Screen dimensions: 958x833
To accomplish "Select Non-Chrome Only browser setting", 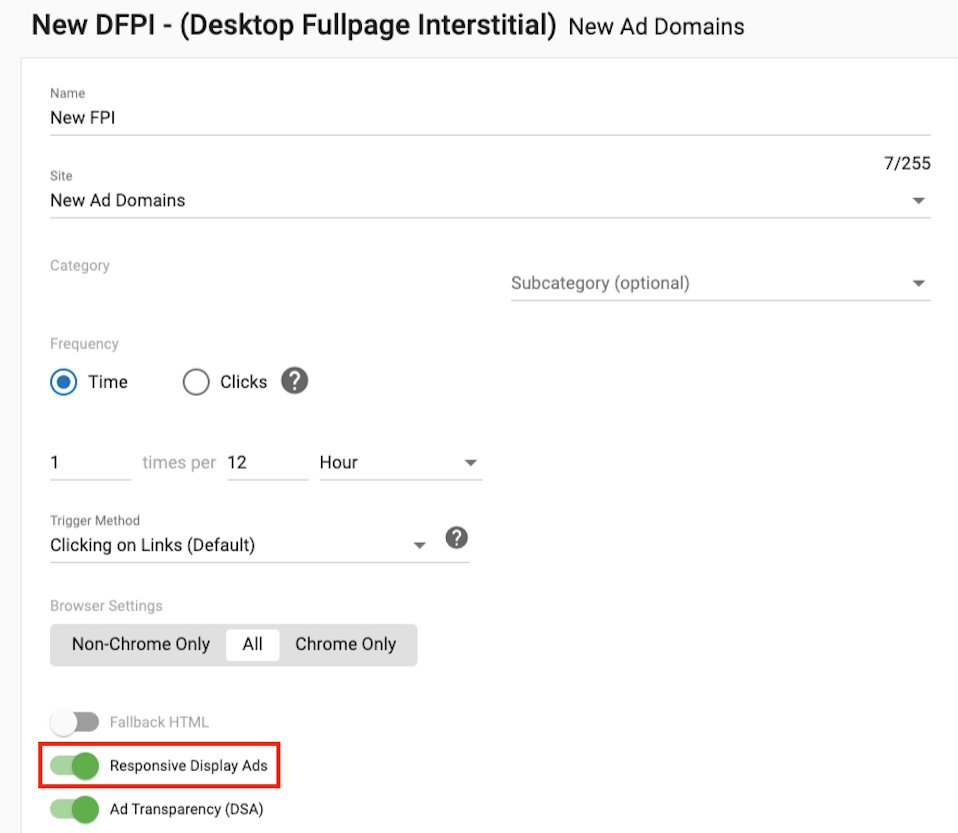I will 140,644.
